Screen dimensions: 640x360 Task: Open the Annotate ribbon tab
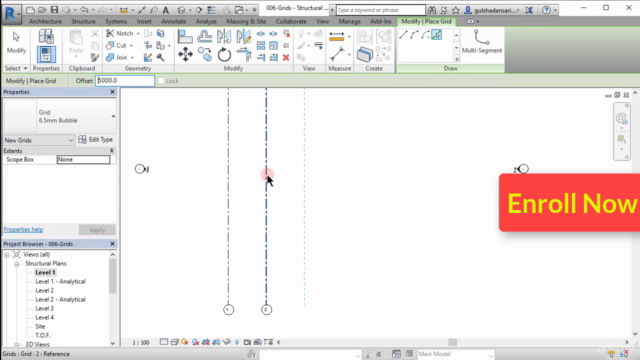point(173,21)
